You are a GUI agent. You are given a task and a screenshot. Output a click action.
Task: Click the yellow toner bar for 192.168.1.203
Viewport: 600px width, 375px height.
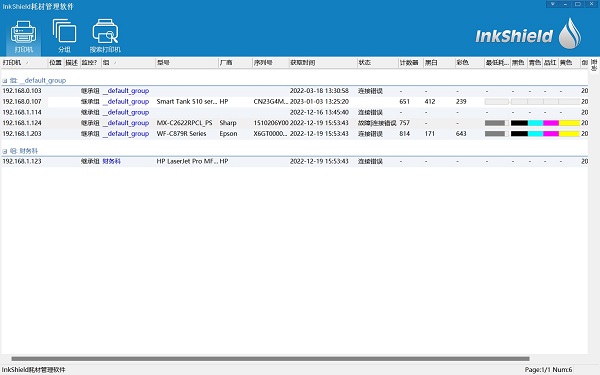coord(569,134)
